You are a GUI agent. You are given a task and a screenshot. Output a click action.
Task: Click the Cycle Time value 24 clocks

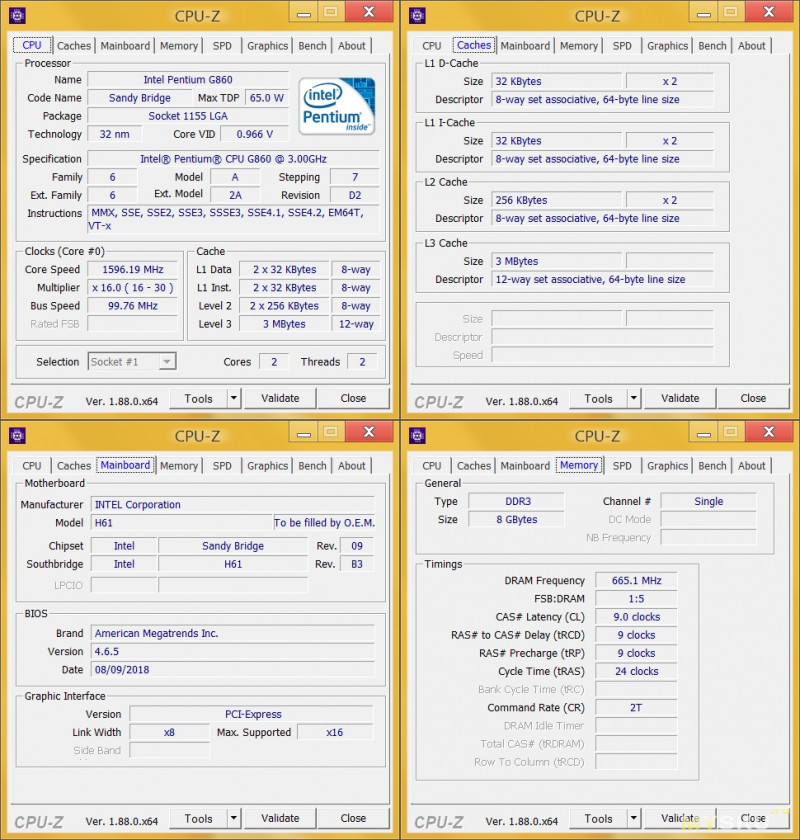click(637, 671)
